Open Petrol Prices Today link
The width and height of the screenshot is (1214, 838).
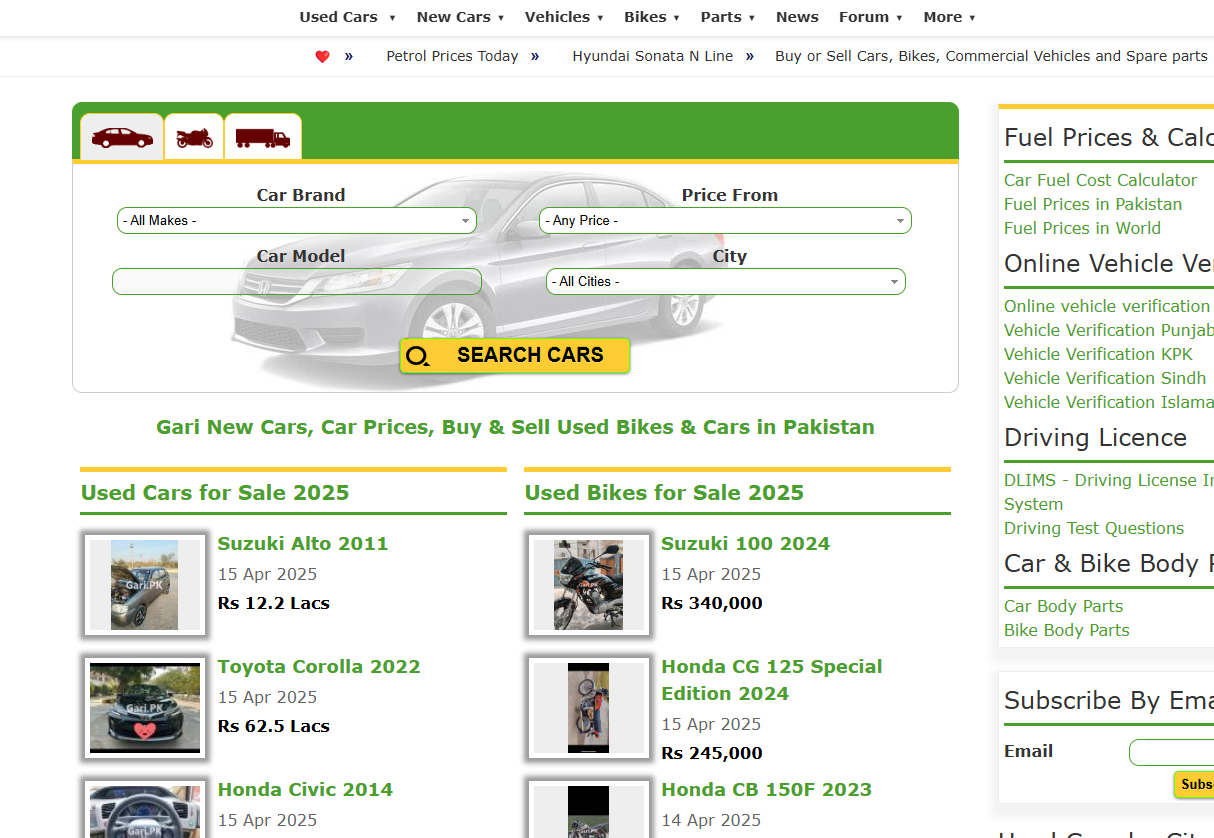tap(452, 56)
